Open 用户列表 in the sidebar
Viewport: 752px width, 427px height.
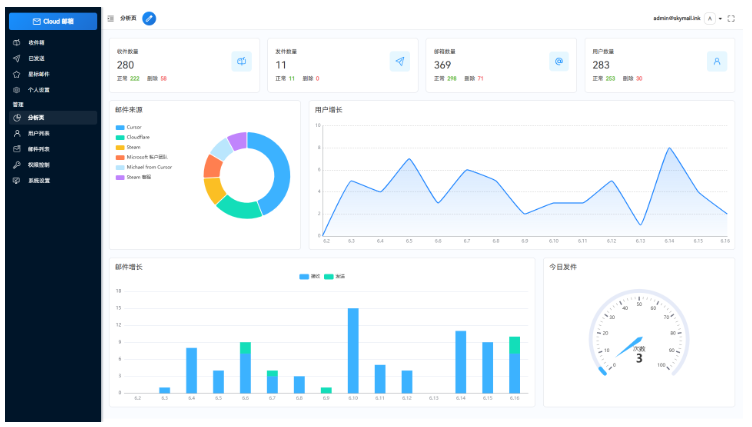pyautogui.click(x=53, y=133)
